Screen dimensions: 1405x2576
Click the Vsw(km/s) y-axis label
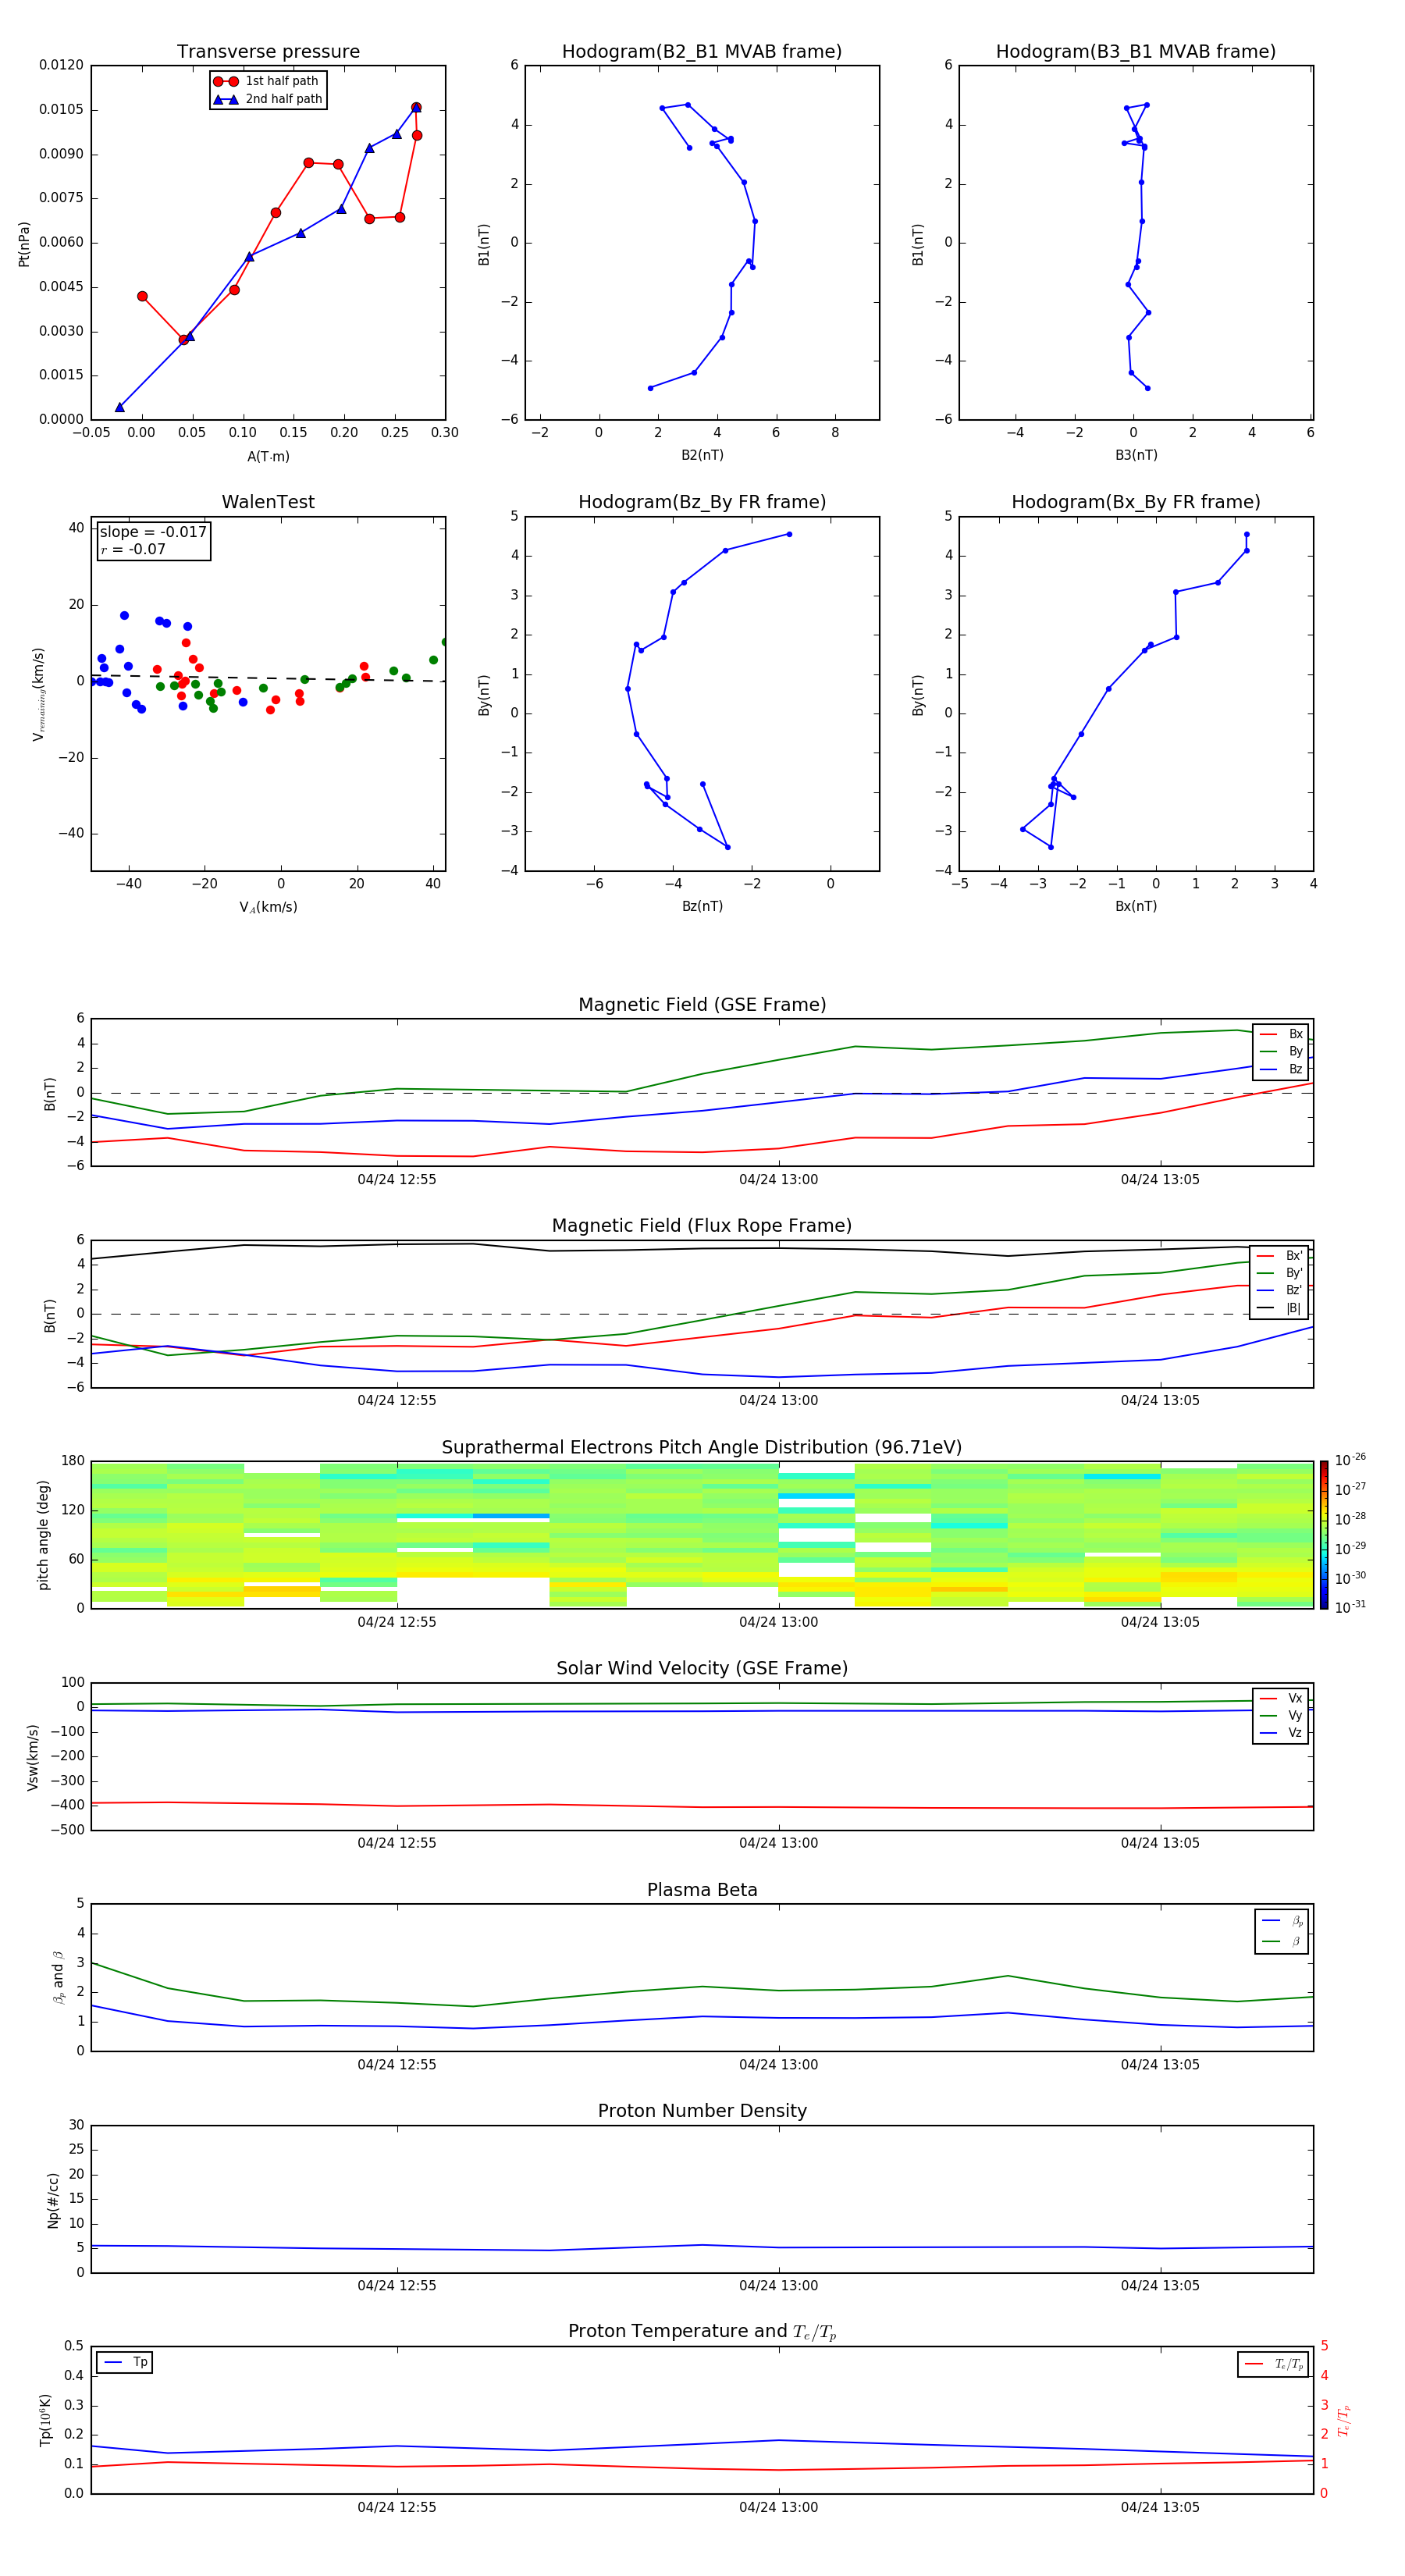click(x=32, y=1757)
